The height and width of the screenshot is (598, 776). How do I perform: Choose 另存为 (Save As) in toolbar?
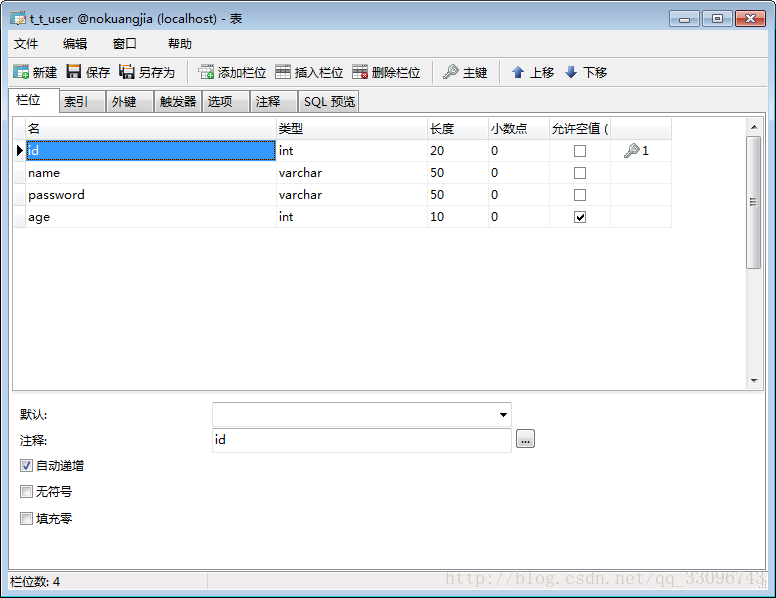point(147,72)
